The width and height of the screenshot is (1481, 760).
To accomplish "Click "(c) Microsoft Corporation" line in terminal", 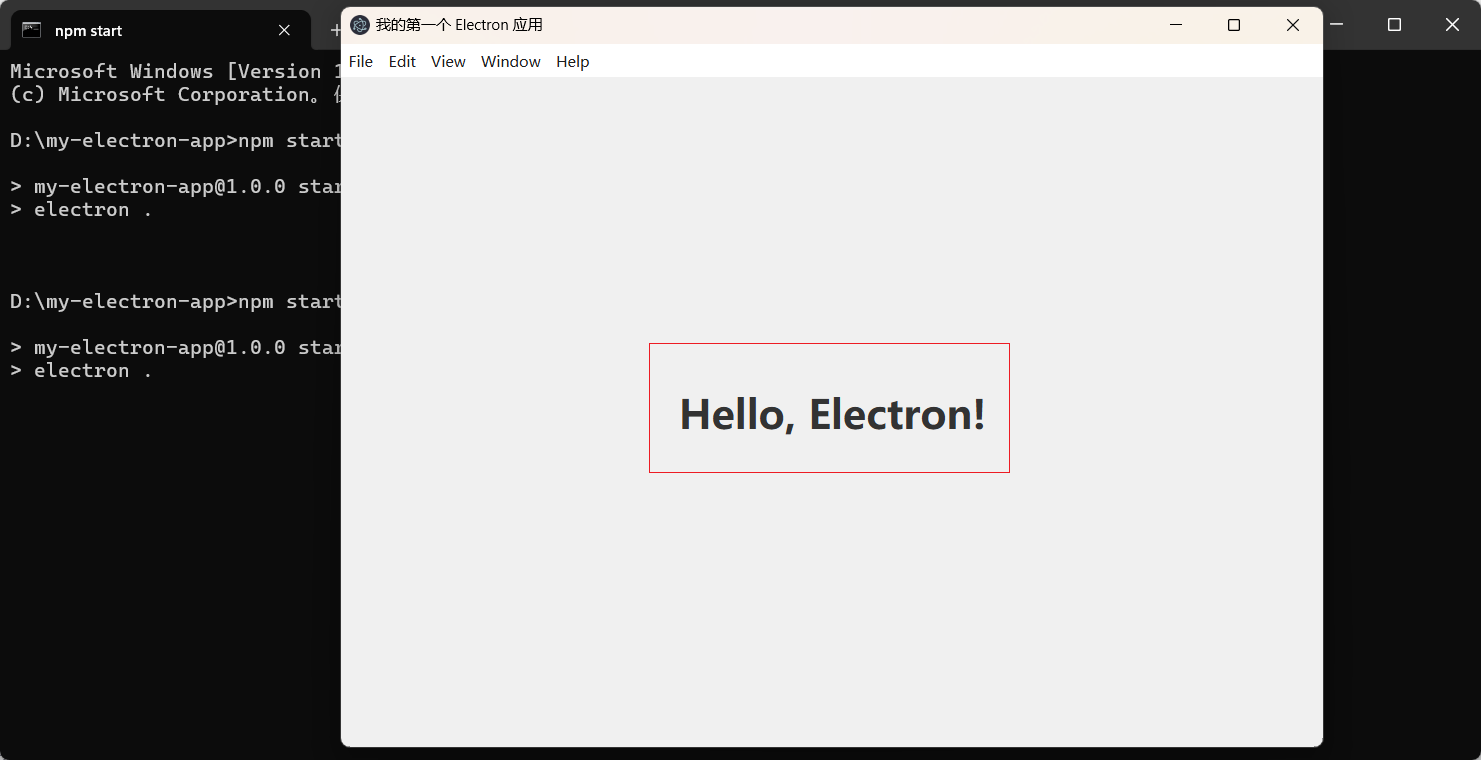I will [175, 94].
